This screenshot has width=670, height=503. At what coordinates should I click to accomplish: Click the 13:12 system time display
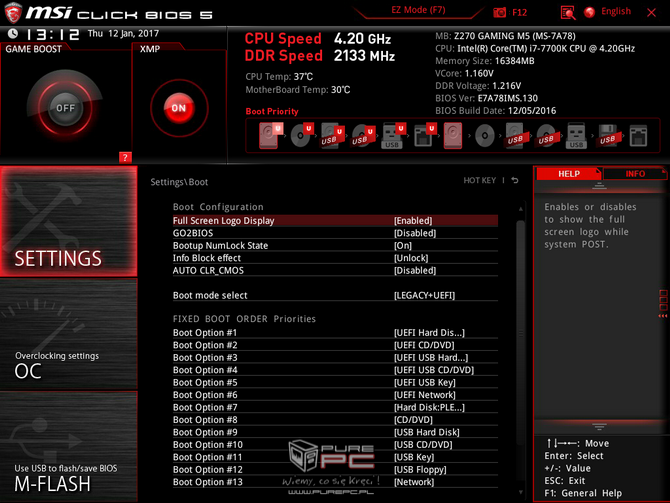pos(53,34)
